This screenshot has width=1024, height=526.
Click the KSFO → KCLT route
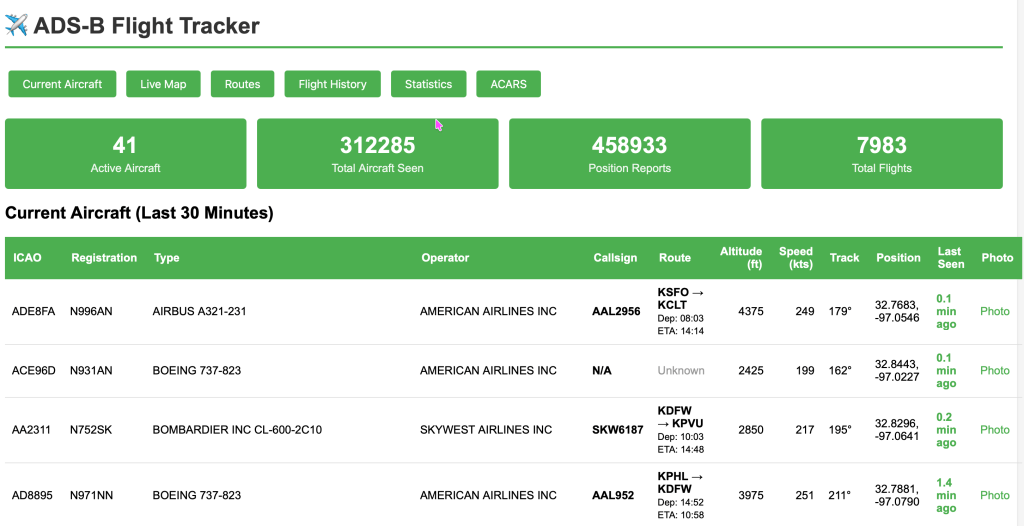(682, 299)
